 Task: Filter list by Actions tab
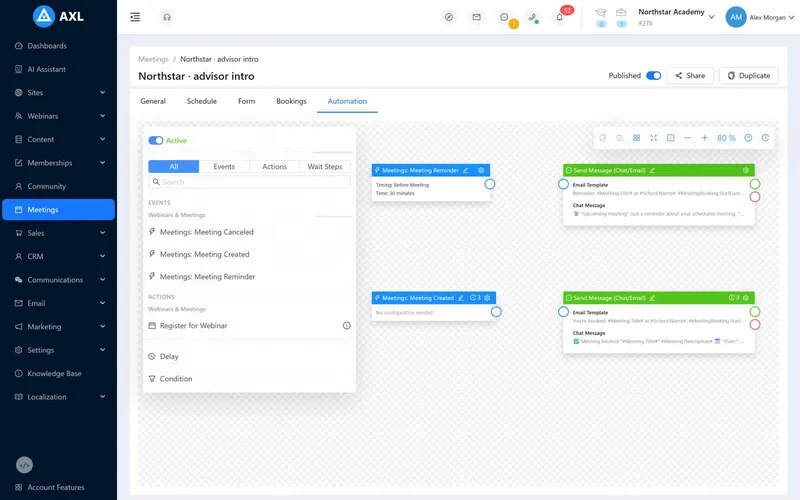click(274, 167)
